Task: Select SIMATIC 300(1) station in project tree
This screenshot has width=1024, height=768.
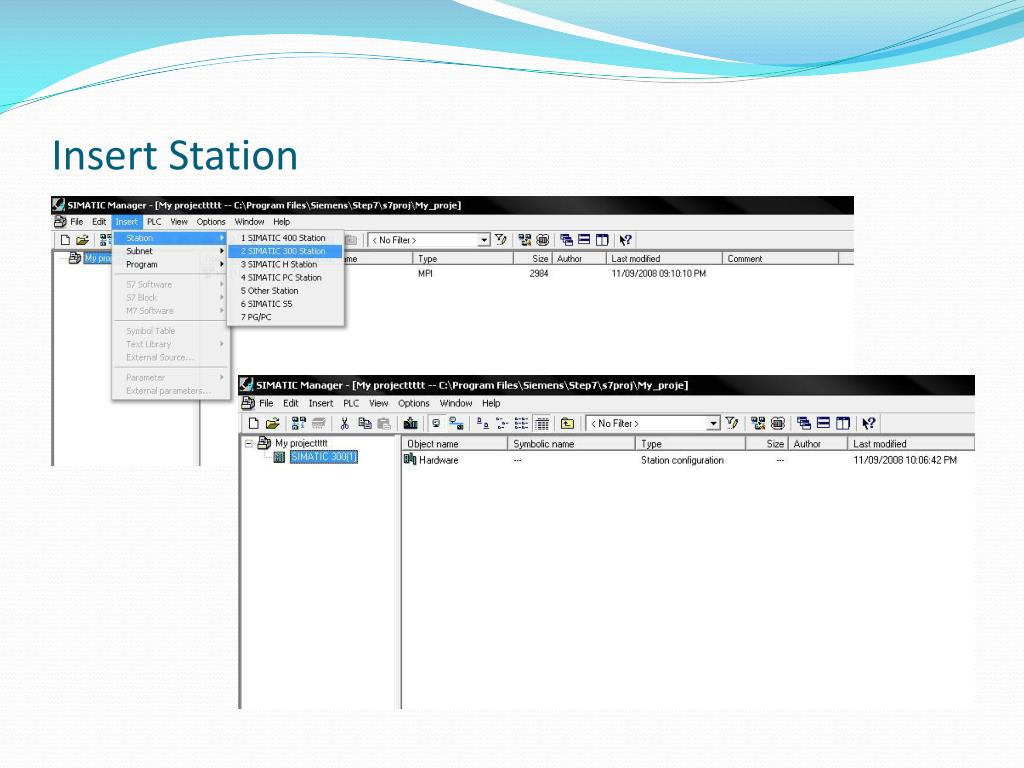Action: pyautogui.click(x=324, y=456)
